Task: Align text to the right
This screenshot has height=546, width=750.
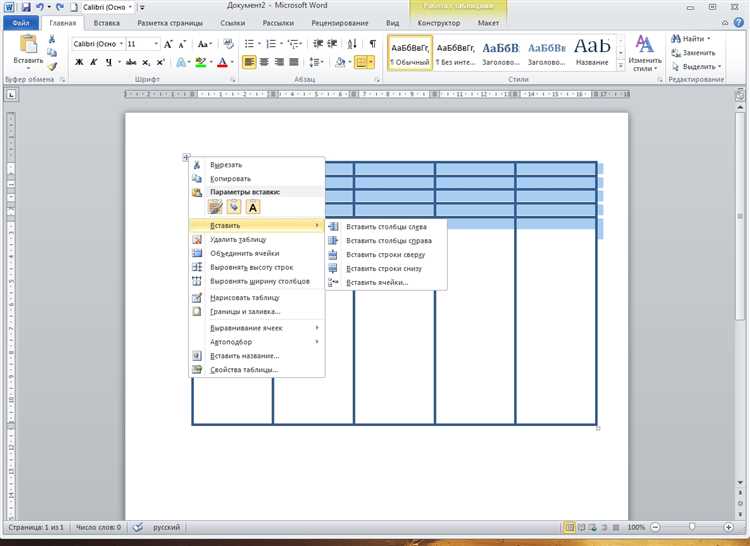Action: pos(279,62)
